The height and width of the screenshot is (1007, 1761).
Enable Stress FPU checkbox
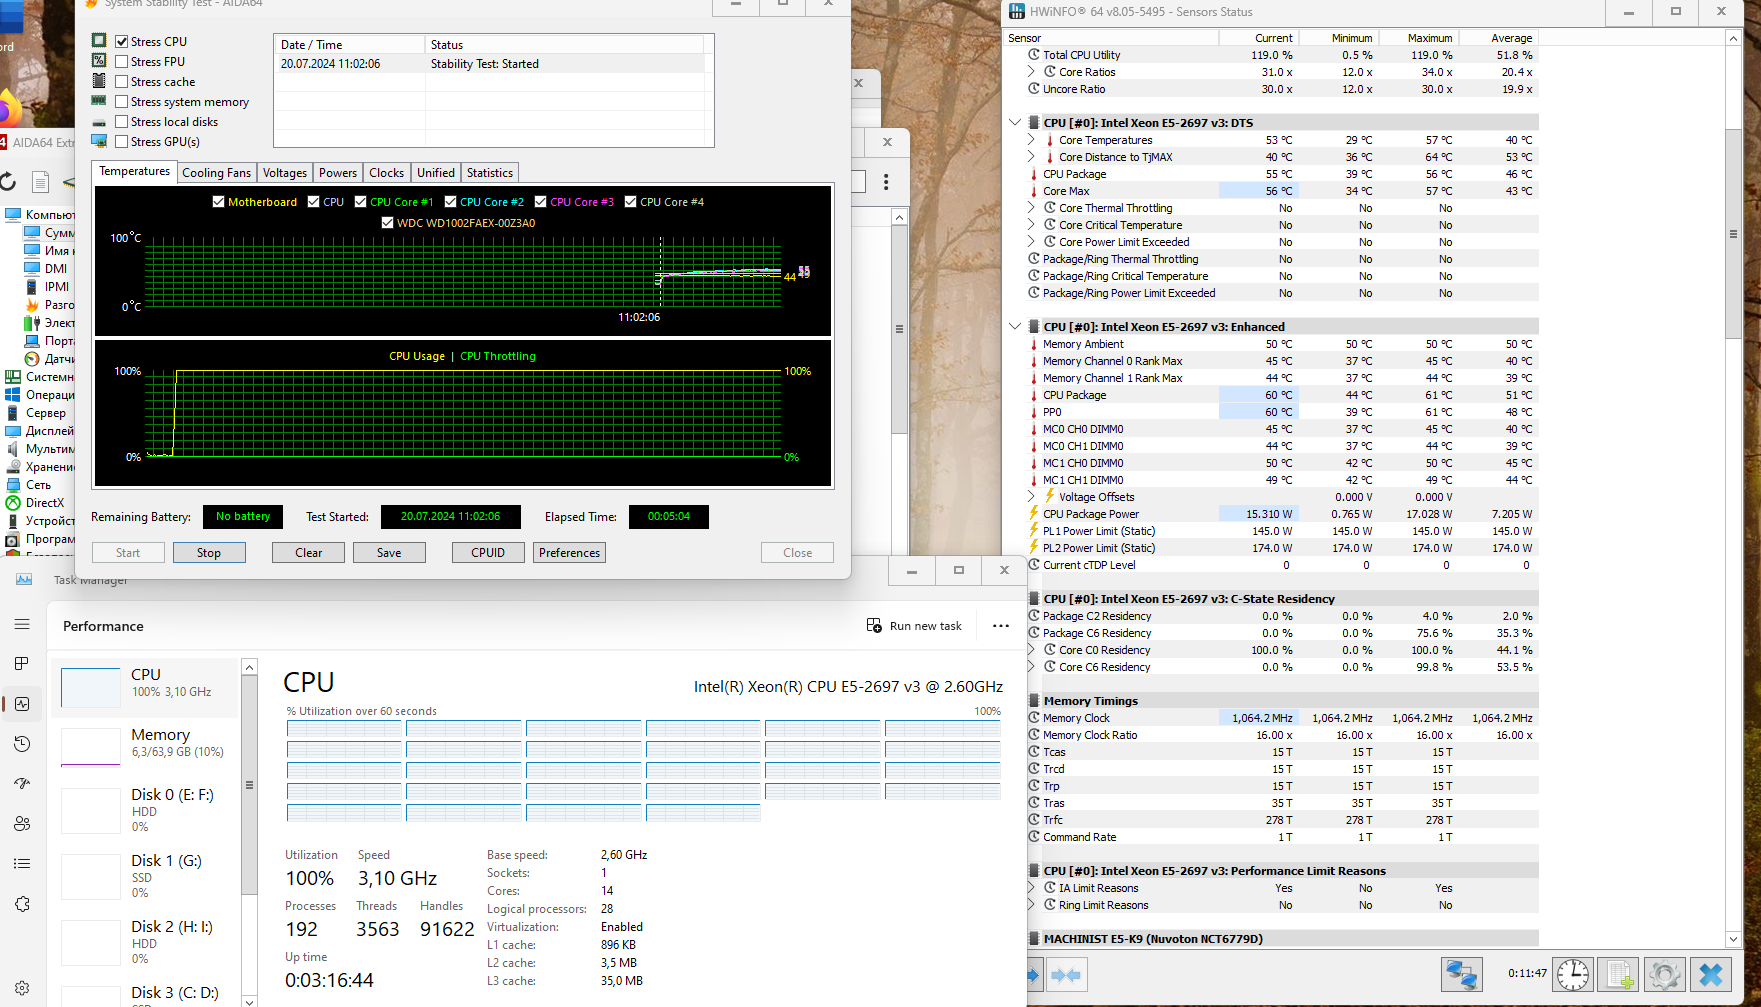click(x=121, y=62)
